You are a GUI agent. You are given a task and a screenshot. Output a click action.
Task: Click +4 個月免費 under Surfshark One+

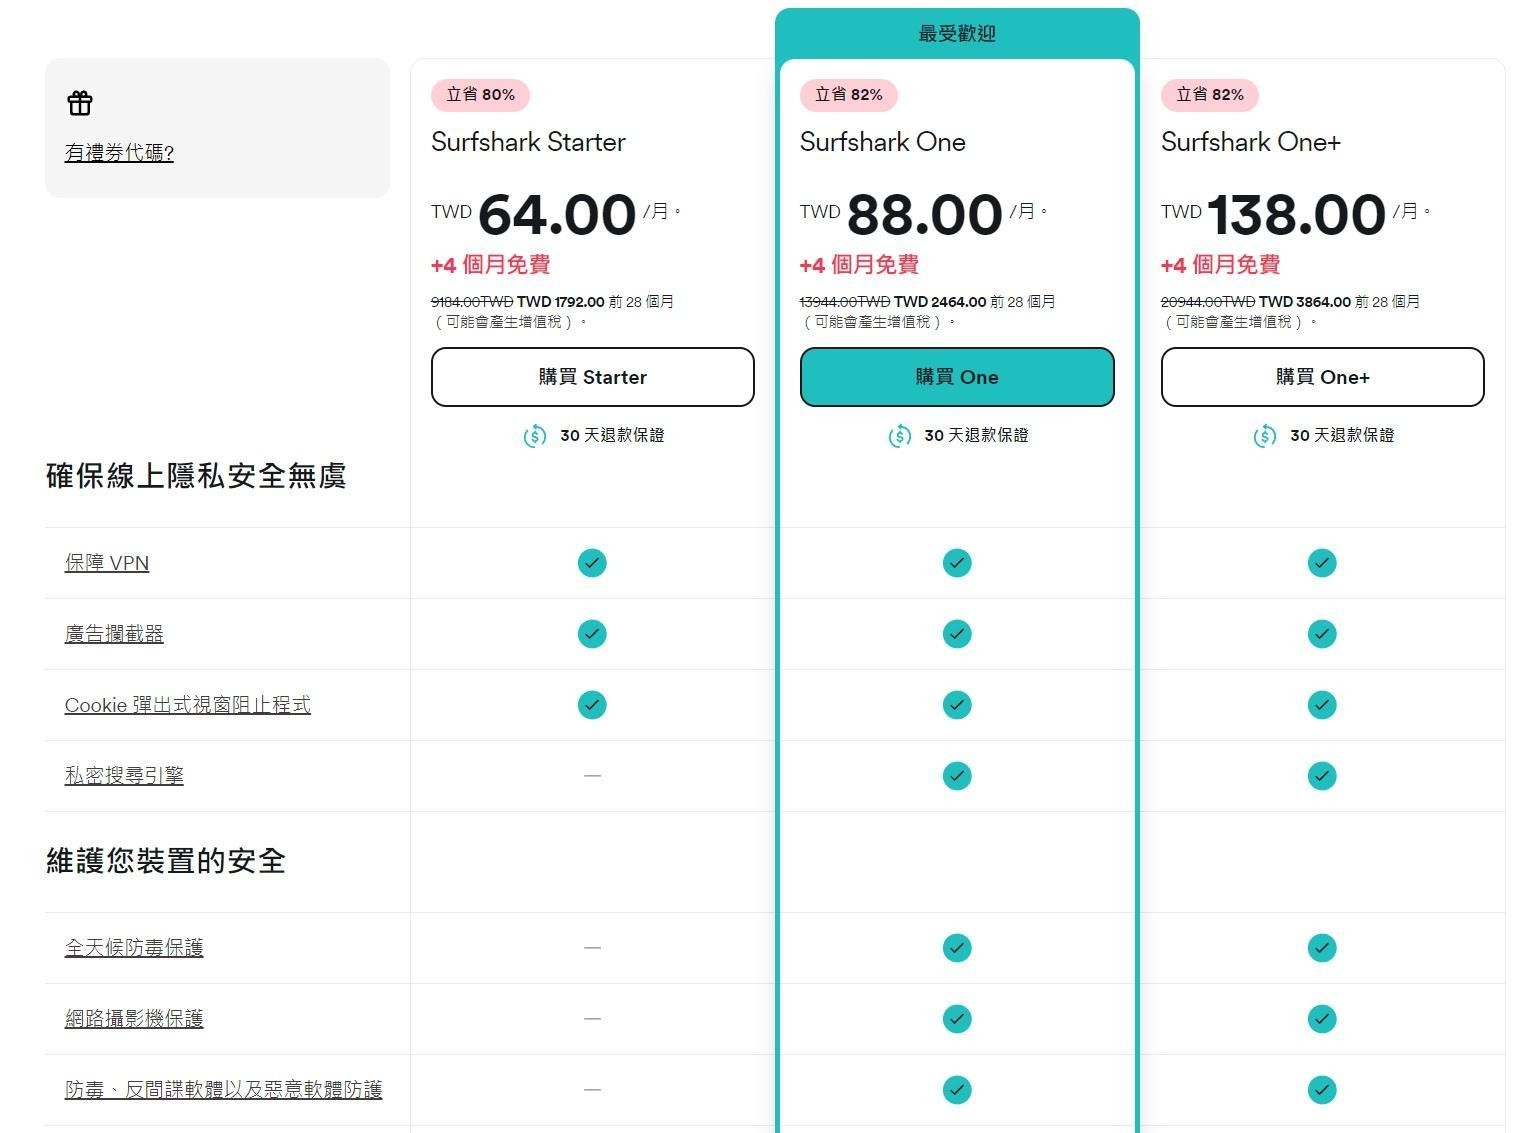point(1220,265)
